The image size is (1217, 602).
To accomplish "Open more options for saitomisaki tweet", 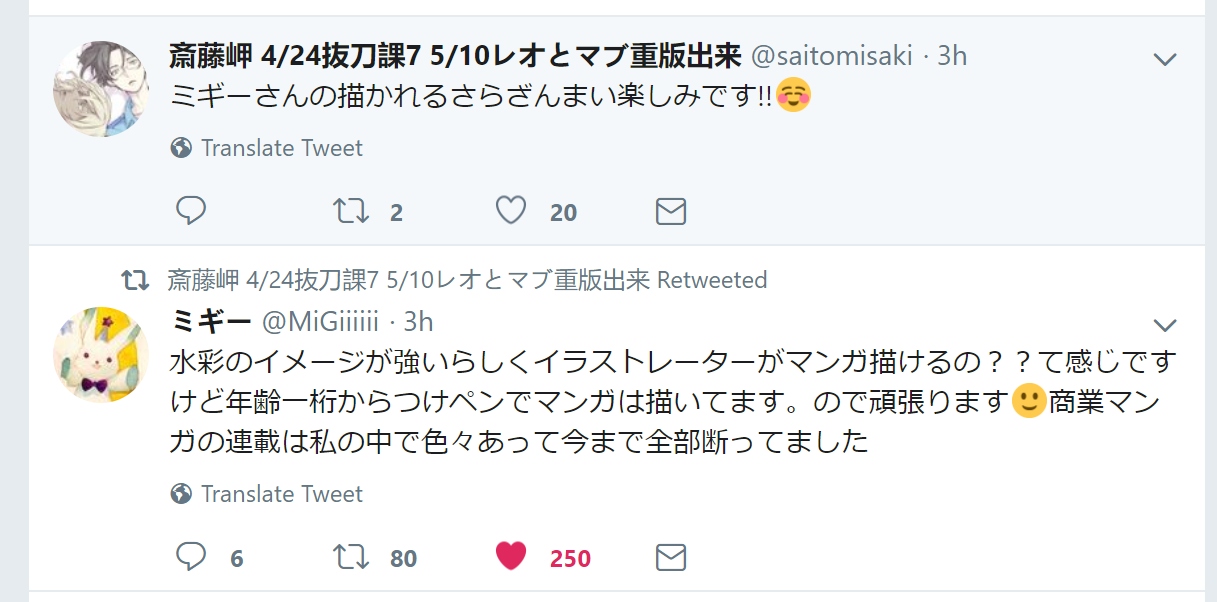I will pos(1165,59).
